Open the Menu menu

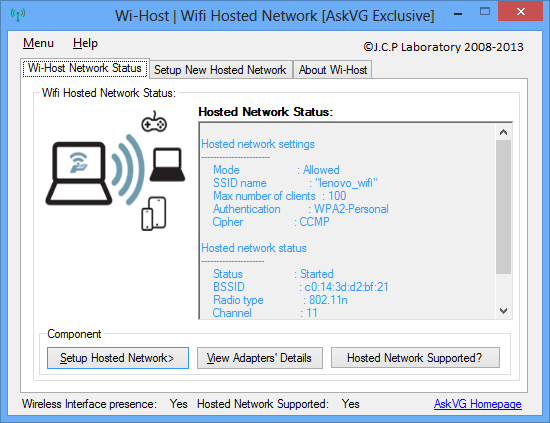click(38, 43)
